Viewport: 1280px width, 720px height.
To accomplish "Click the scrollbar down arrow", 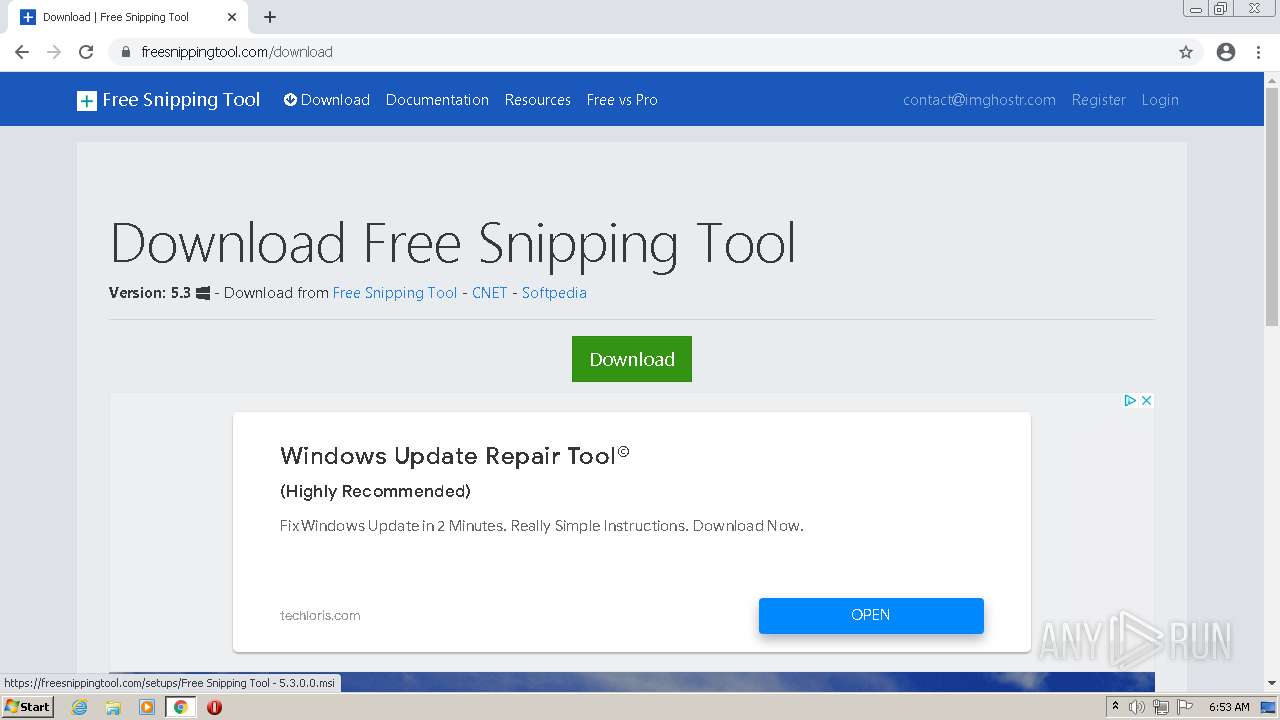I will click(1272, 684).
